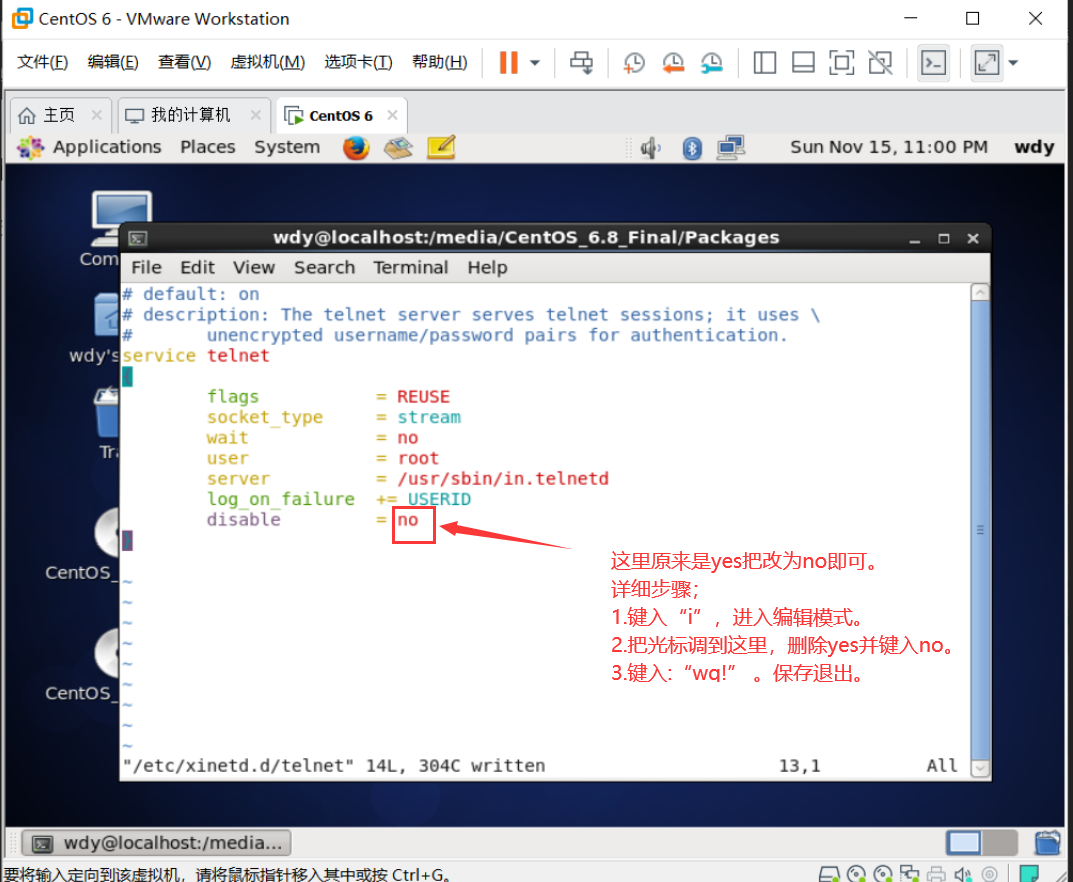Click the 'disable' setting line
1073x882 pixels.
click(312, 520)
